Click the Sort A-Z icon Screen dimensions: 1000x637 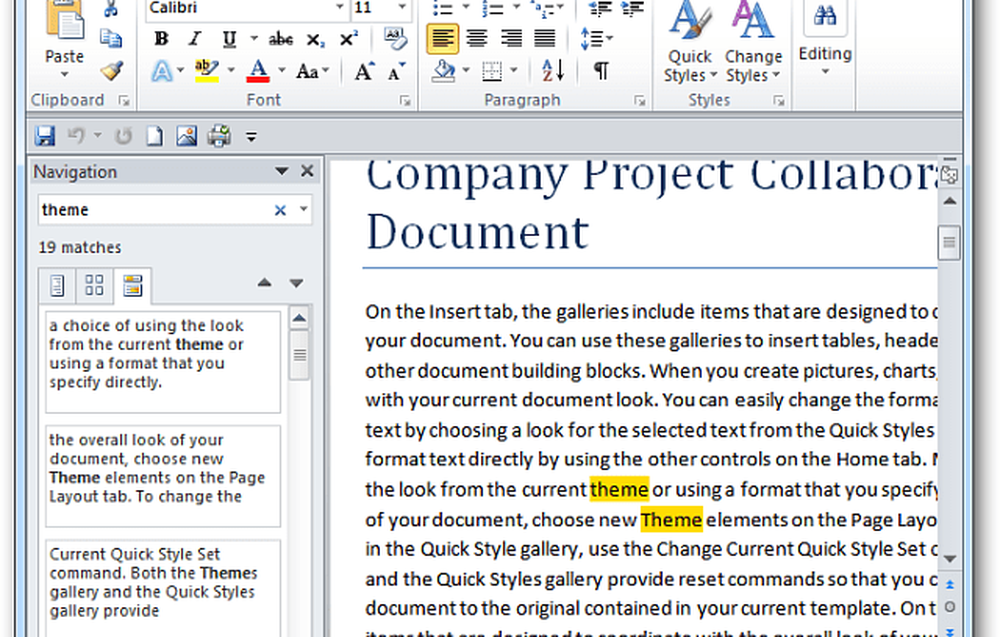coord(553,70)
